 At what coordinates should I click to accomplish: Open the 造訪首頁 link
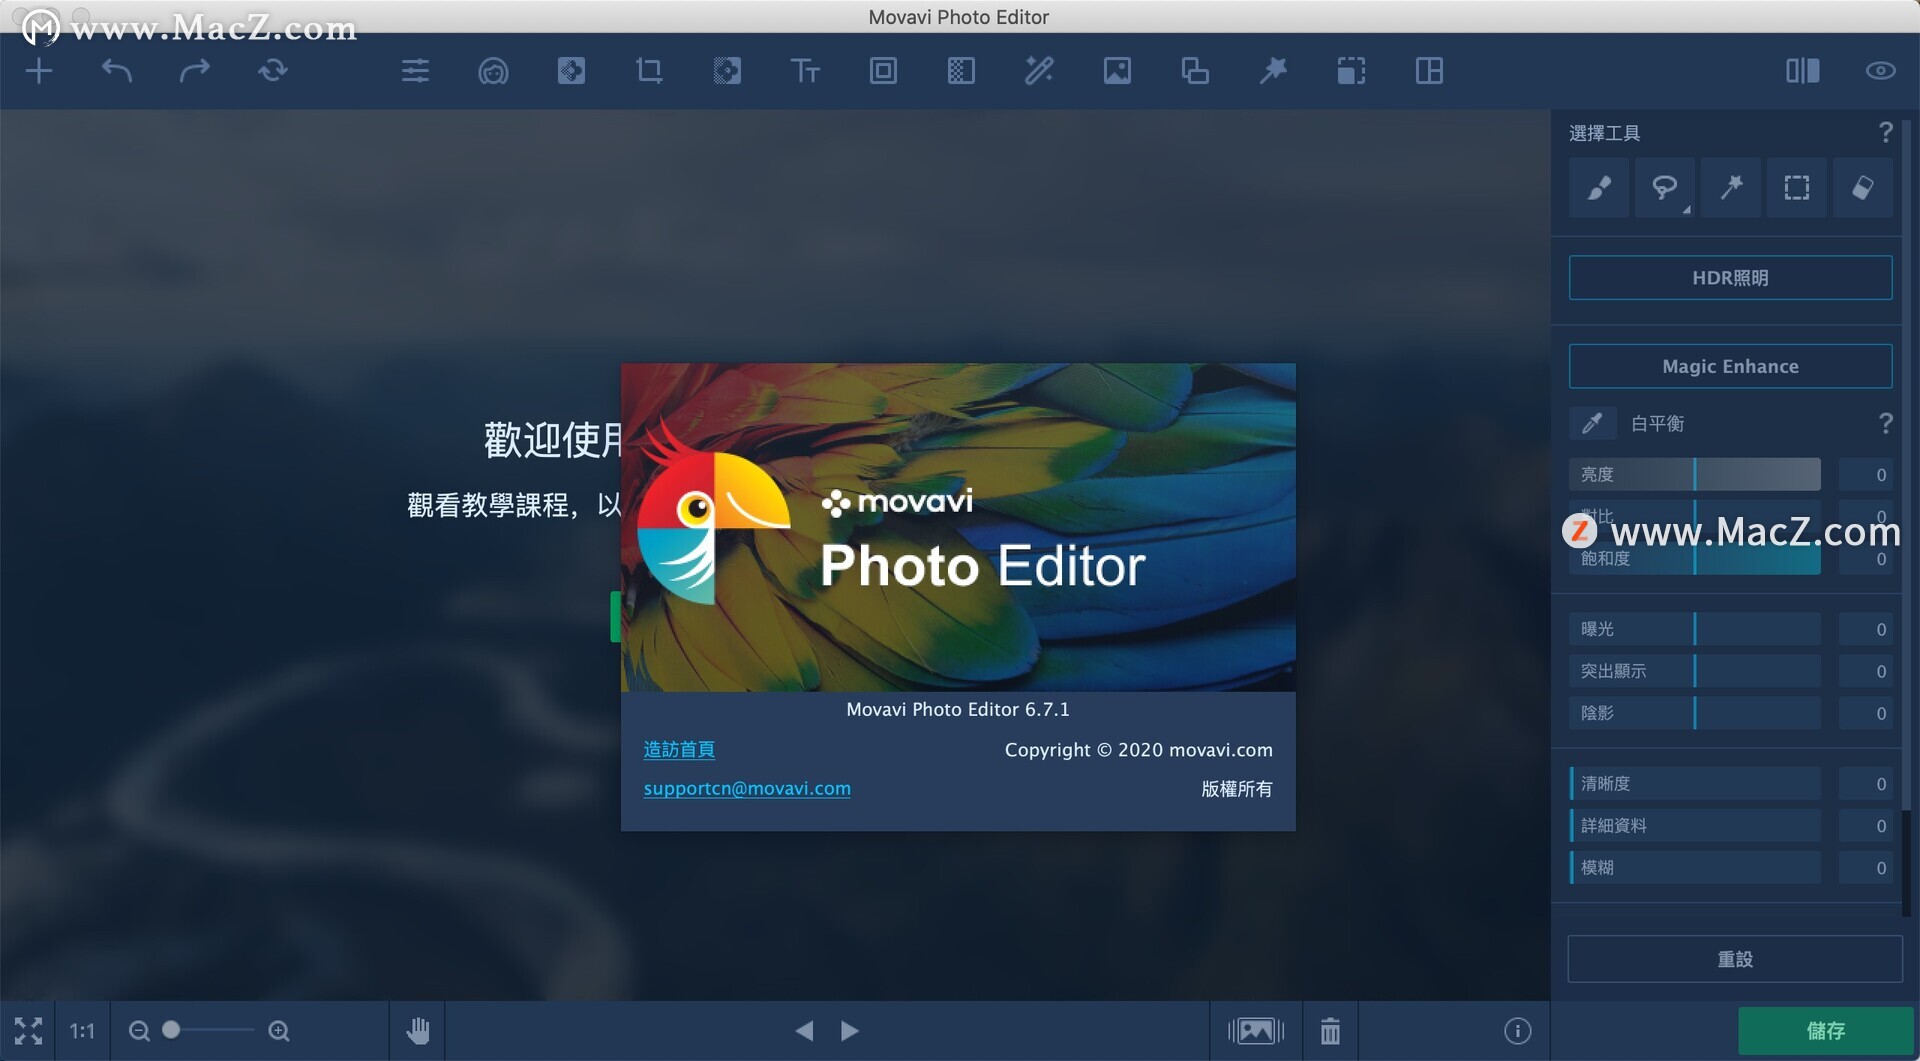pos(679,750)
